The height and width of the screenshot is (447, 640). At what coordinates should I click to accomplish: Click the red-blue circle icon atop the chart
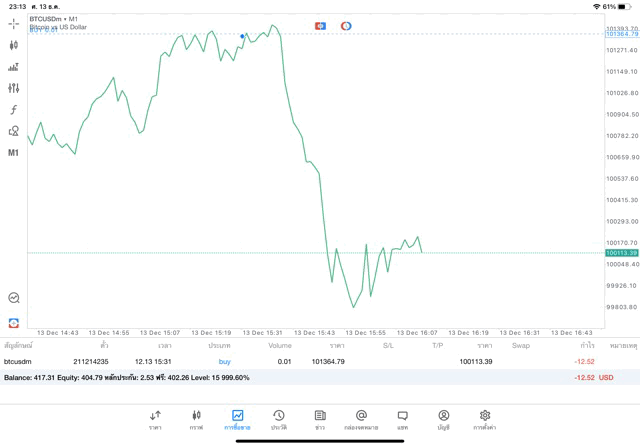click(346, 25)
